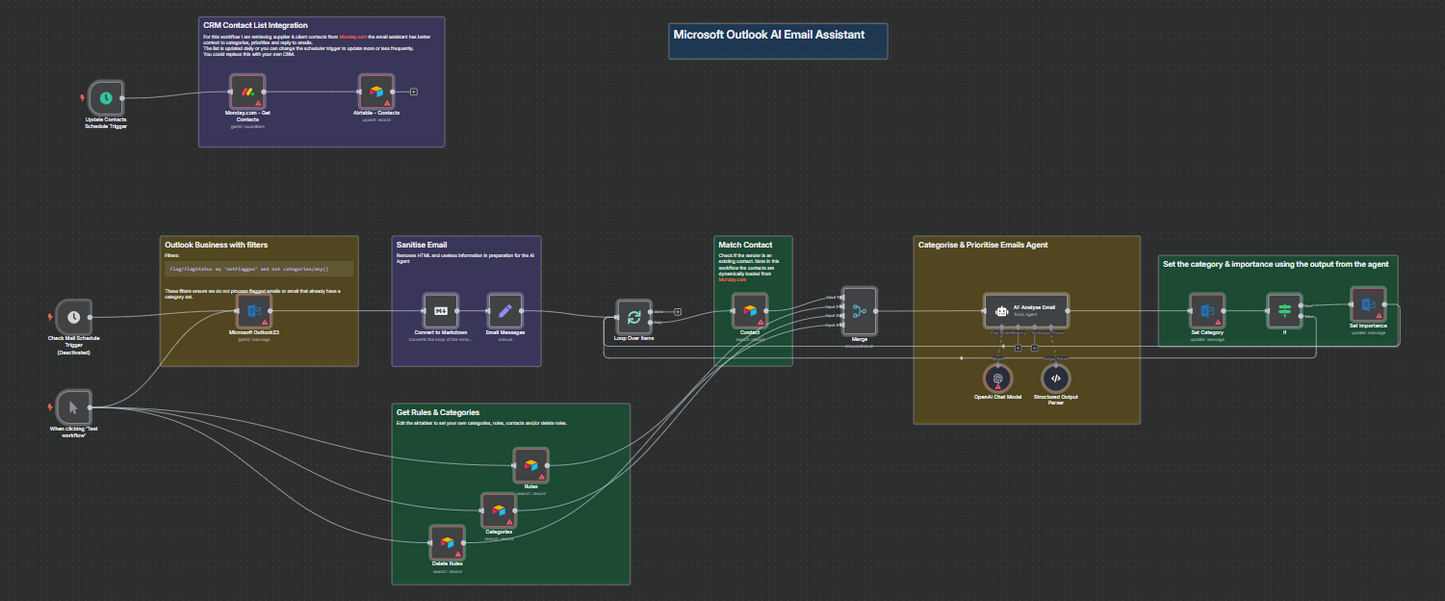1445x601 pixels.
Task: Click the Loop Over Items label
Action: 633,339
